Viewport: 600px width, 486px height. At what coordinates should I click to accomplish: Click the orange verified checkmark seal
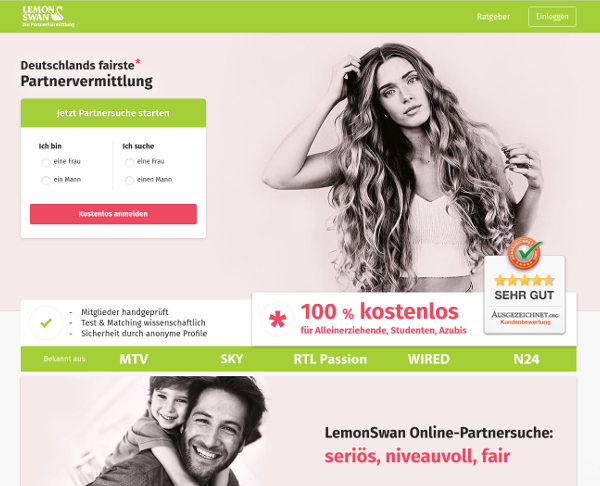525,253
